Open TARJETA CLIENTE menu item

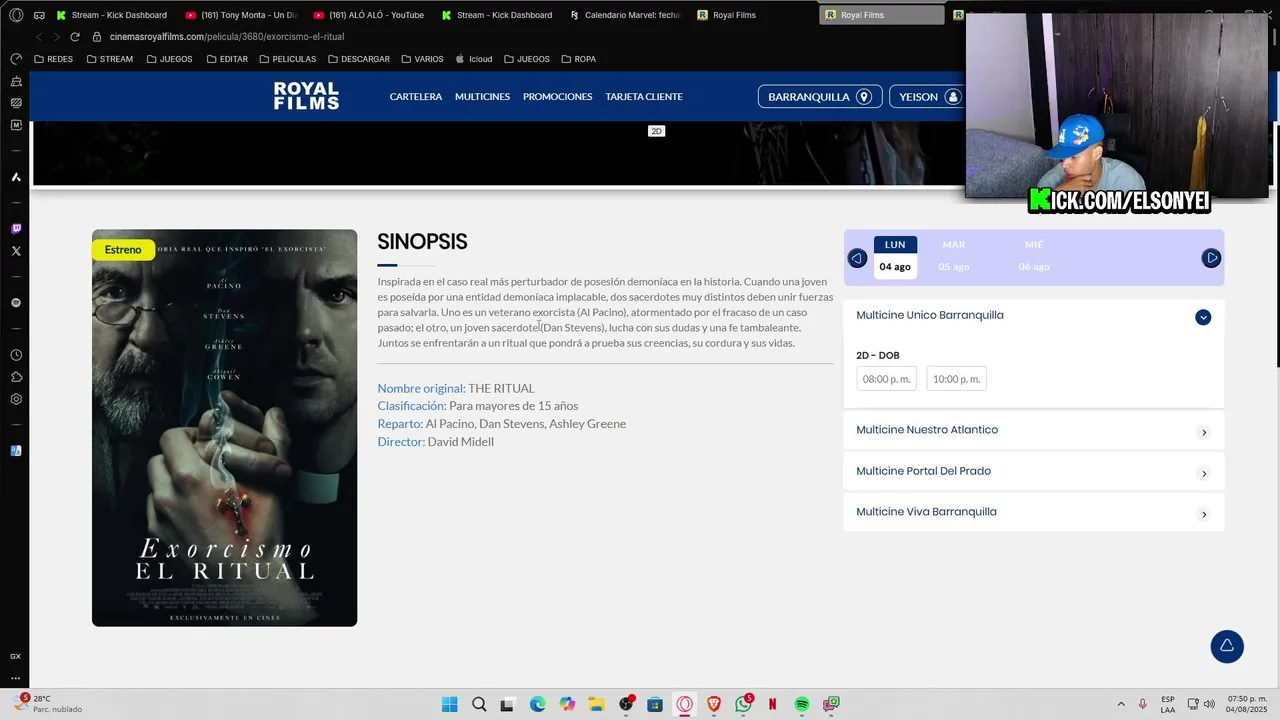[x=644, y=97]
